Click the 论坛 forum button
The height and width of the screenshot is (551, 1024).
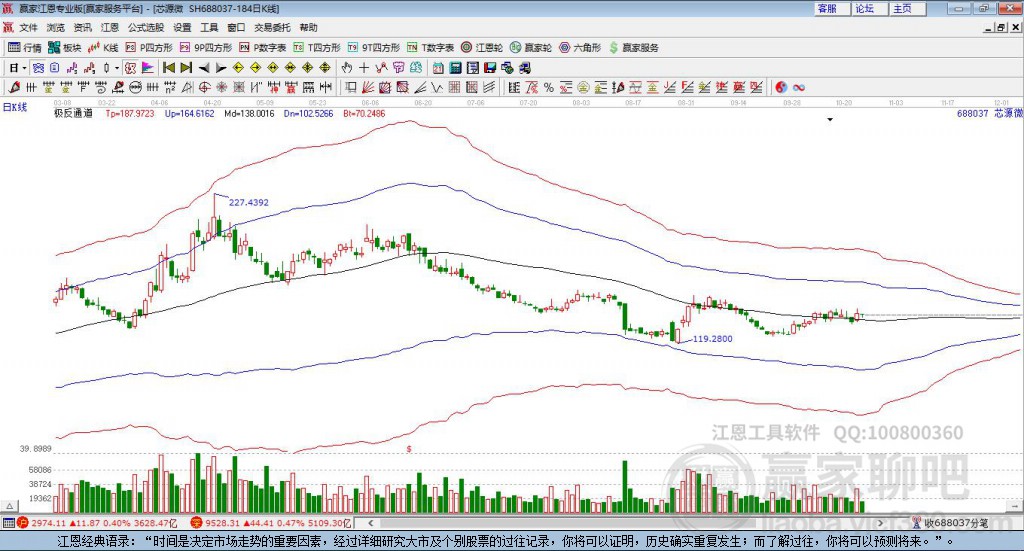click(870, 8)
